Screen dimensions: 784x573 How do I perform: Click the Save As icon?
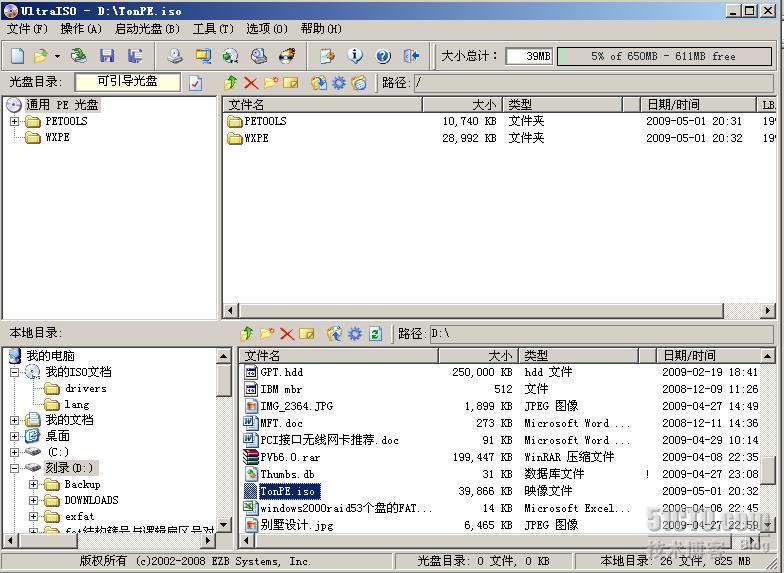click(x=134, y=56)
